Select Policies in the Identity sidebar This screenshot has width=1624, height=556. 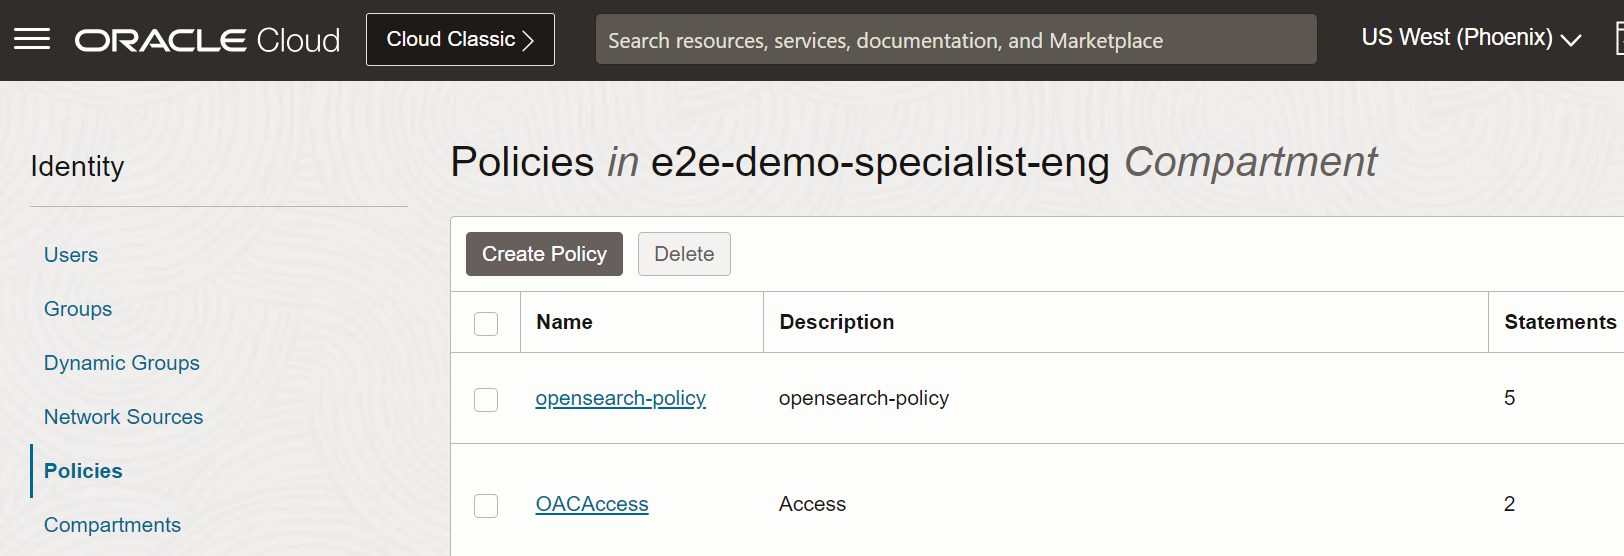[83, 471]
